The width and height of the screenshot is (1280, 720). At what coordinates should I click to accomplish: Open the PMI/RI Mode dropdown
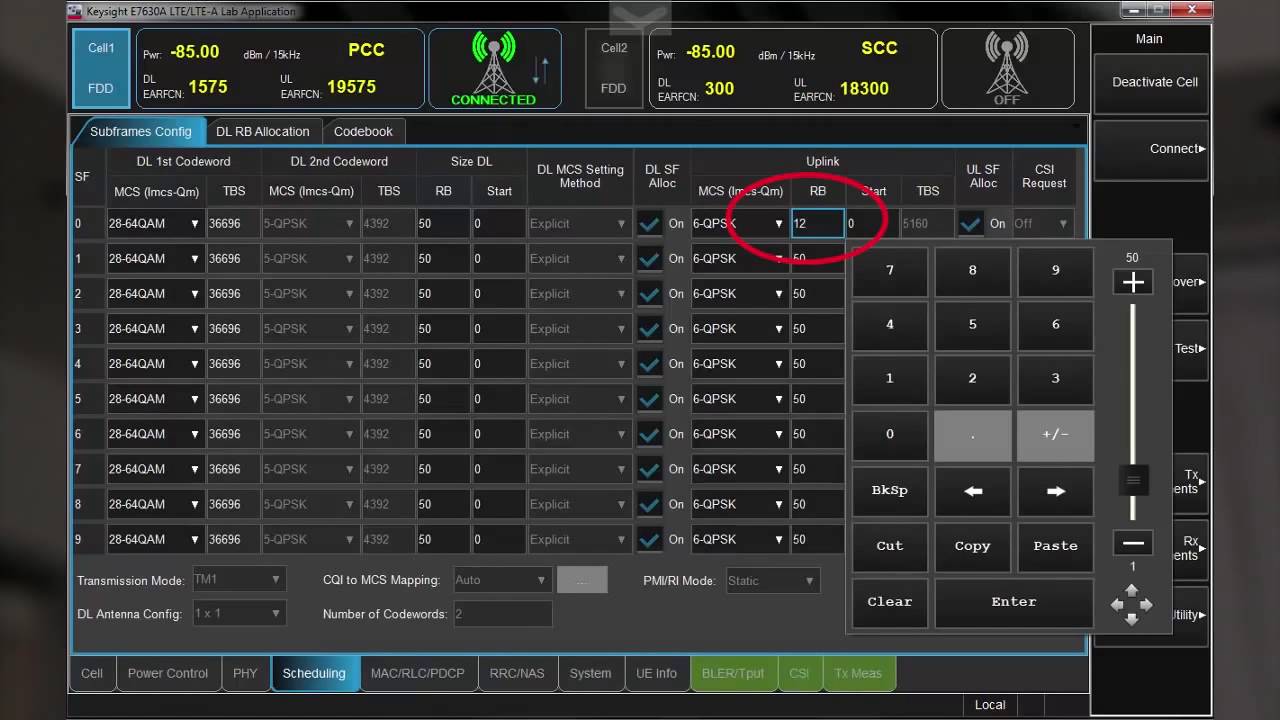tap(772, 580)
